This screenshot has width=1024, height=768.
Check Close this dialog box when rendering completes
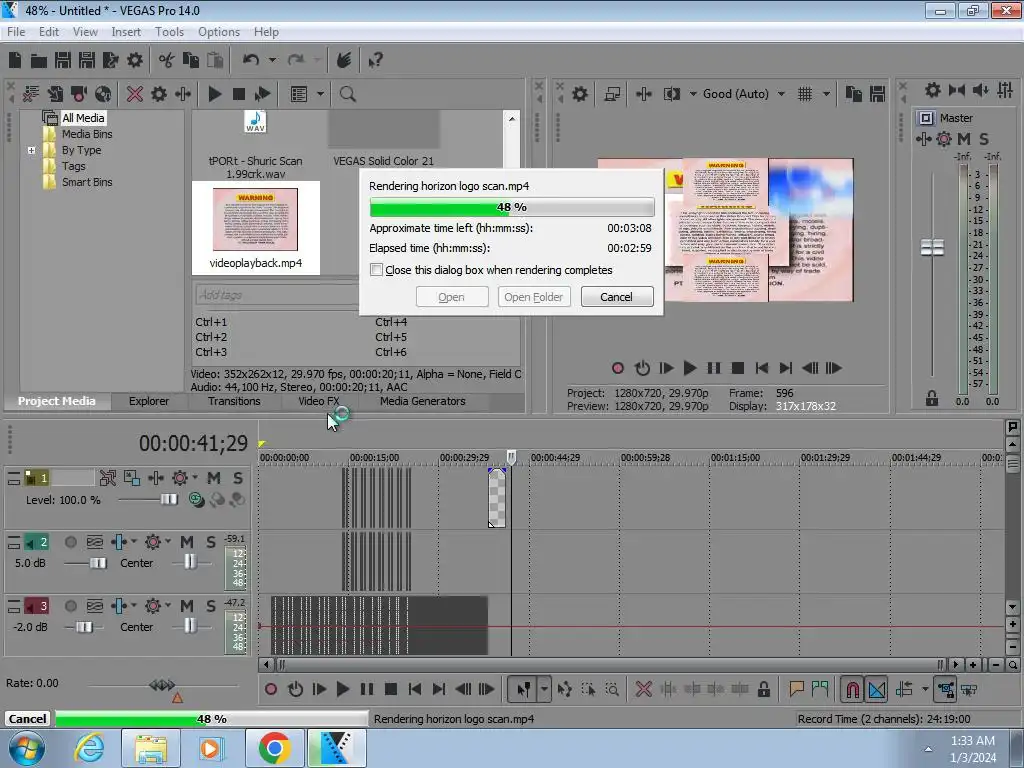tap(376, 270)
